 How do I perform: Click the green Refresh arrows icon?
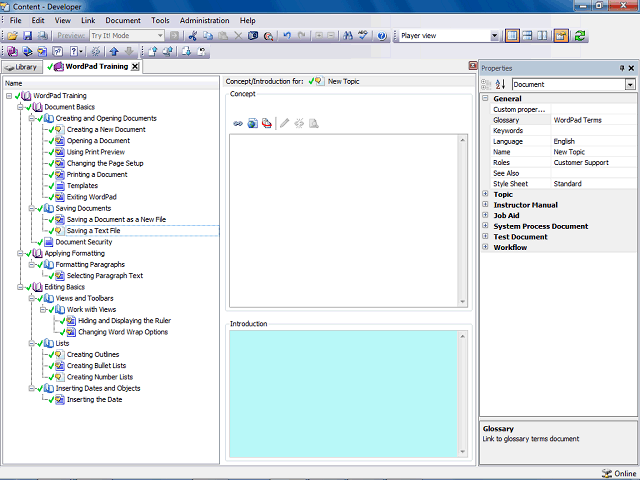tap(580, 36)
